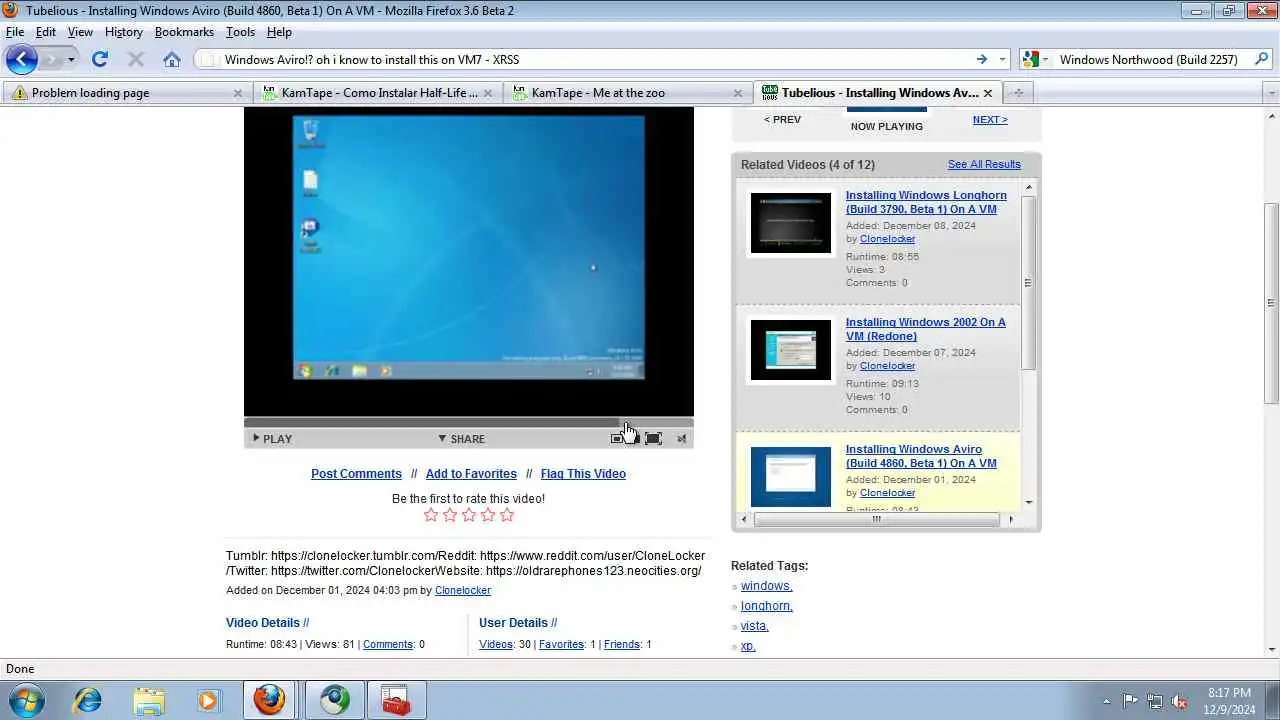
Task: Click the Post Comments link
Action: pyautogui.click(x=356, y=474)
